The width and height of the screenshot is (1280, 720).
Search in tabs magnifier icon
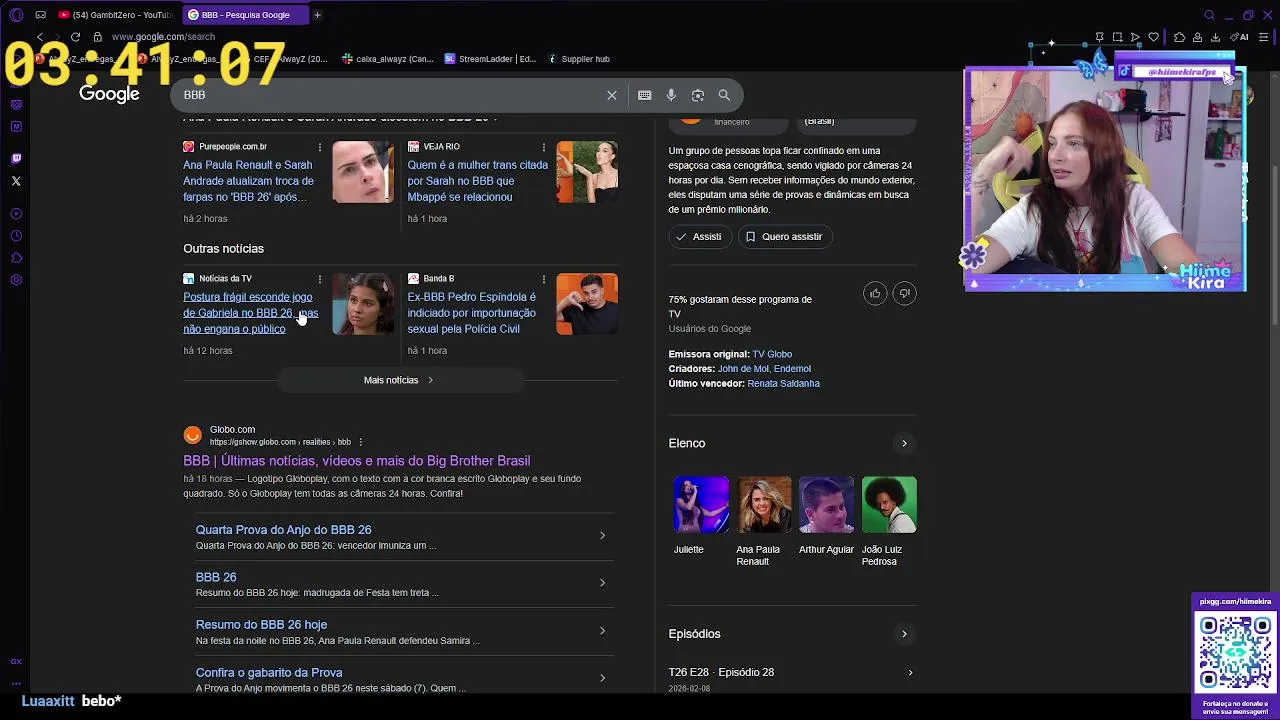coord(1209,15)
